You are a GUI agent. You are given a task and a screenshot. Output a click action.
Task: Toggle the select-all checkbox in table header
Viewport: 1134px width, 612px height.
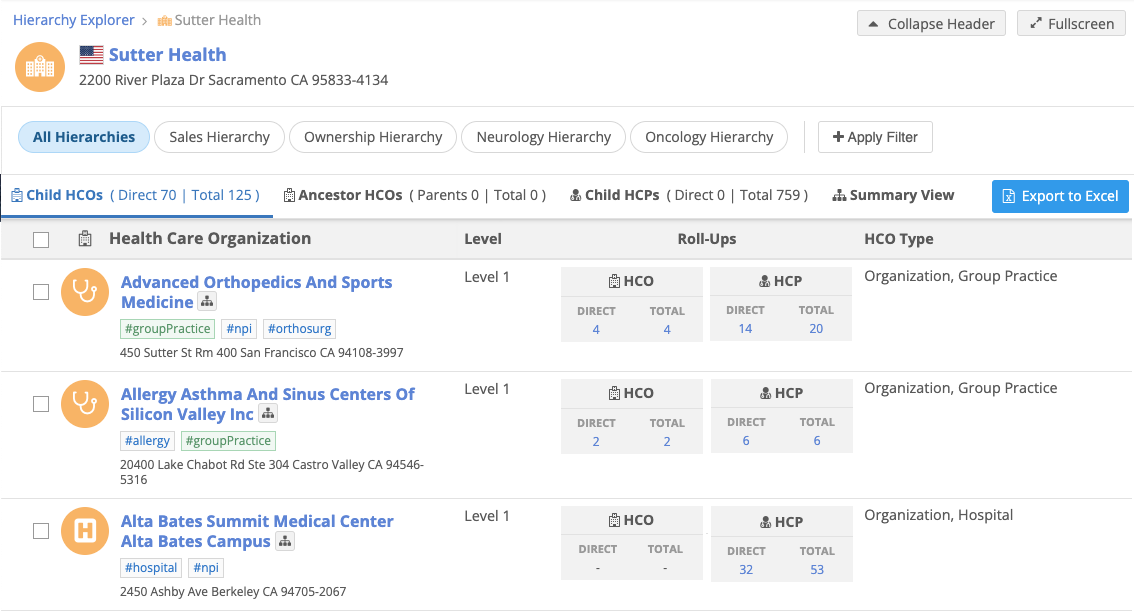(x=41, y=239)
